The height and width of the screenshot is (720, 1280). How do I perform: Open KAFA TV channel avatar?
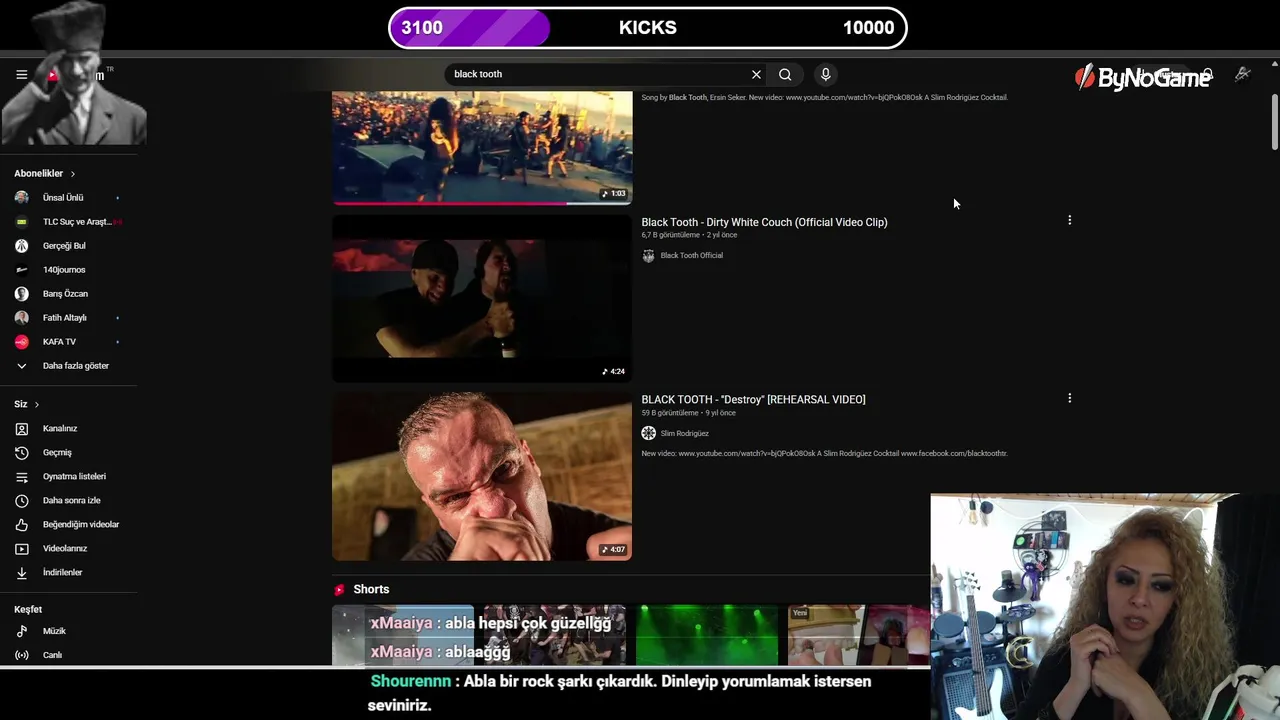click(22, 342)
